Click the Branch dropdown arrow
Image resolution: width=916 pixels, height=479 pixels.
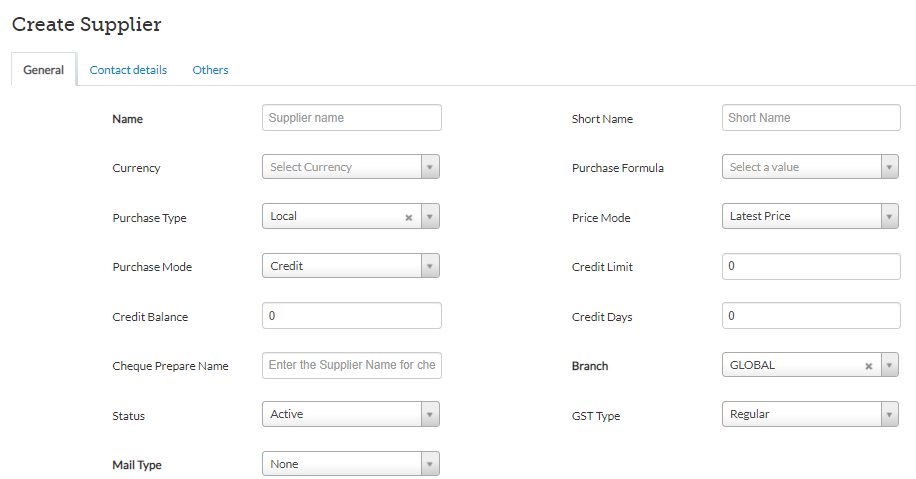[x=889, y=366]
